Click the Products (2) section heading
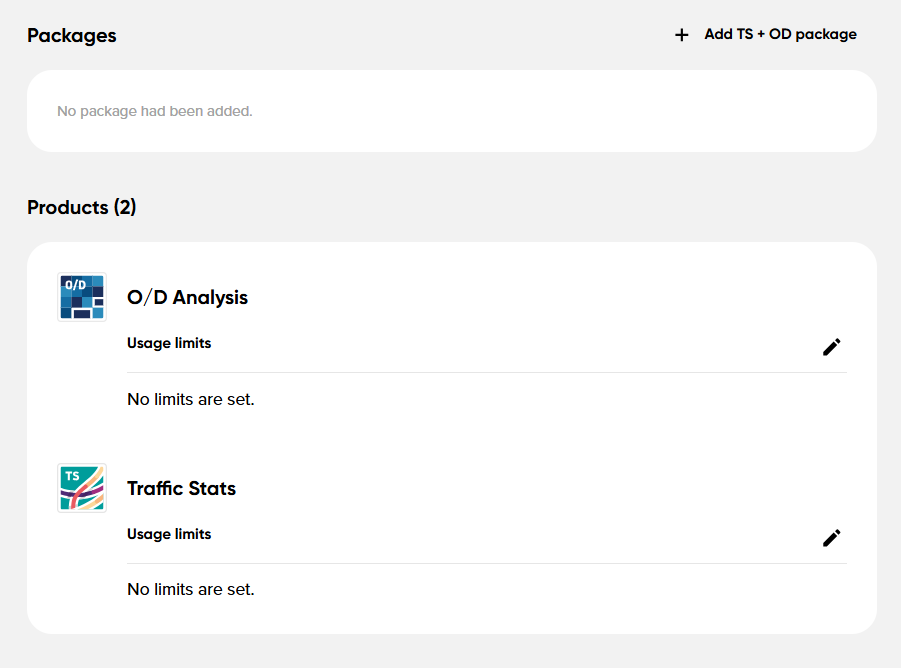The height and width of the screenshot is (668, 901). [82, 207]
